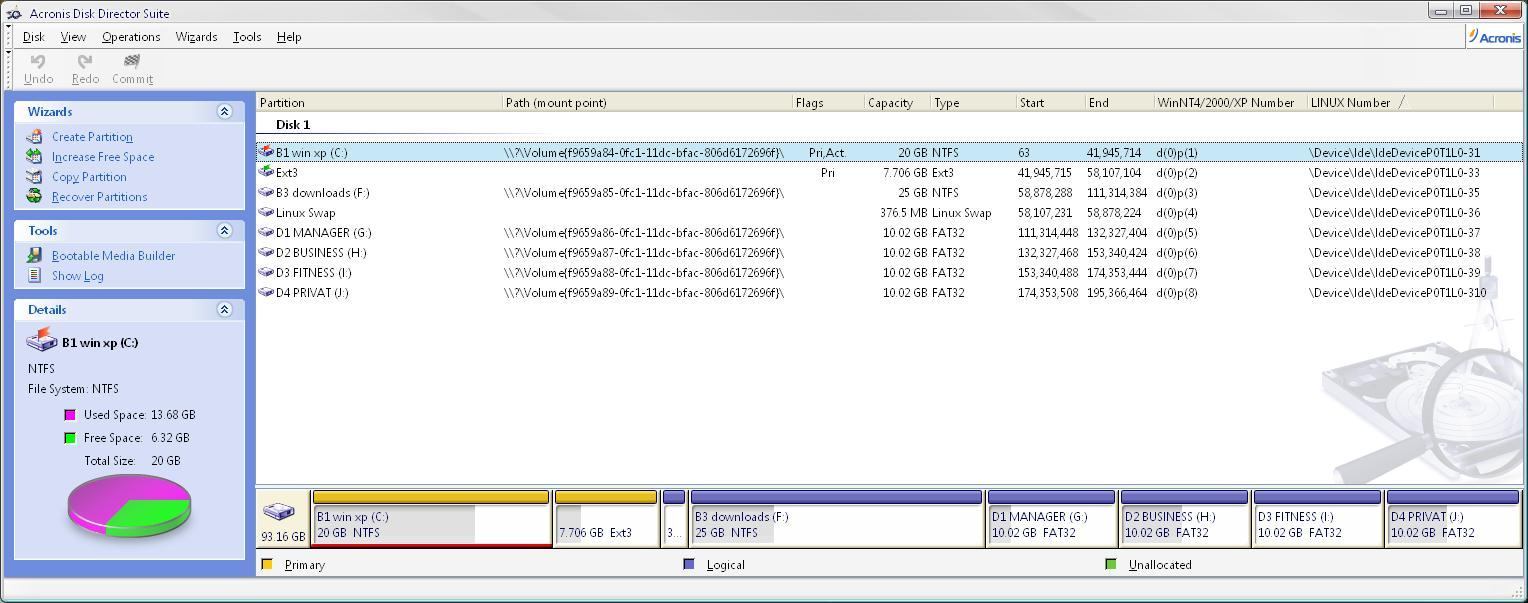The height and width of the screenshot is (603, 1528).
Task: Click the D1 MANAGER (G:) row drive icon
Action: pyautogui.click(x=266, y=232)
